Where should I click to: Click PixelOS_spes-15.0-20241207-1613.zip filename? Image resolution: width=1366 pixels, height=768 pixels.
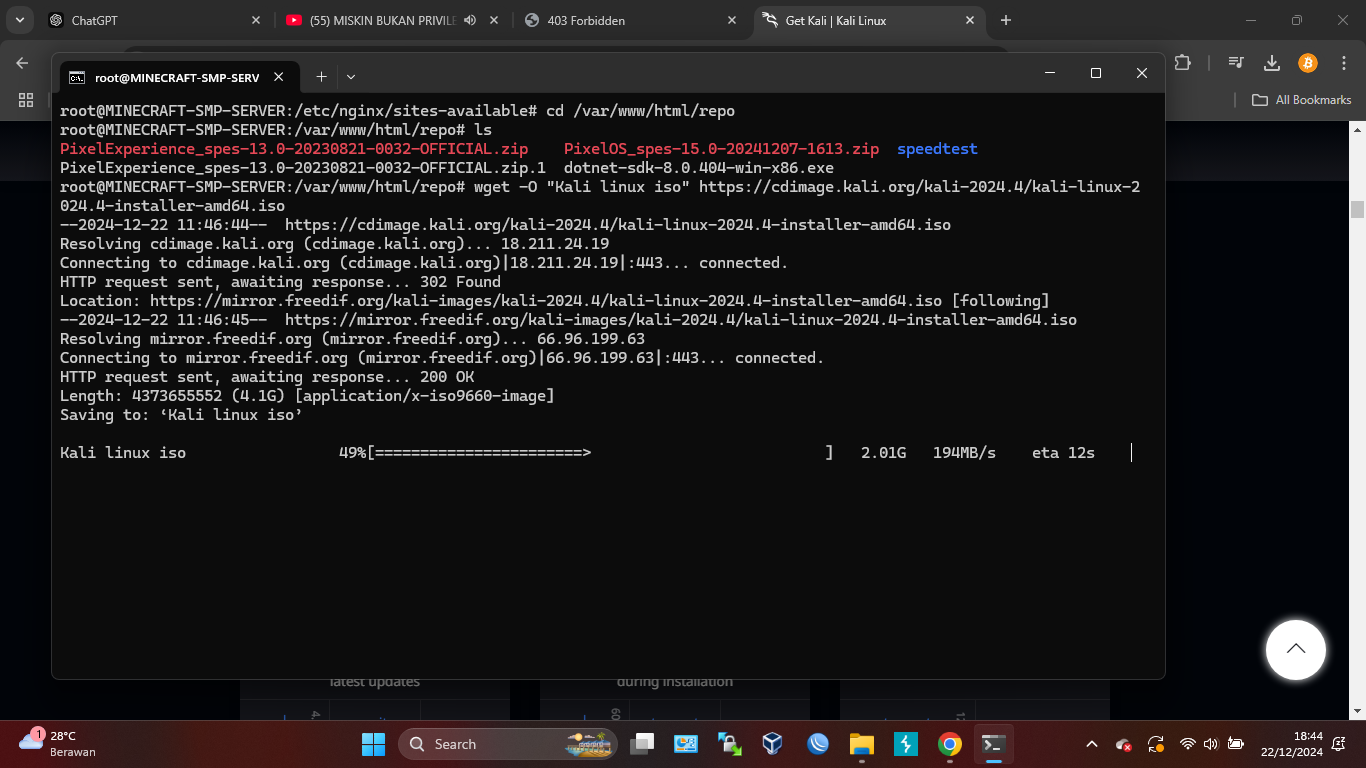pyautogui.click(x=721, y=149)
